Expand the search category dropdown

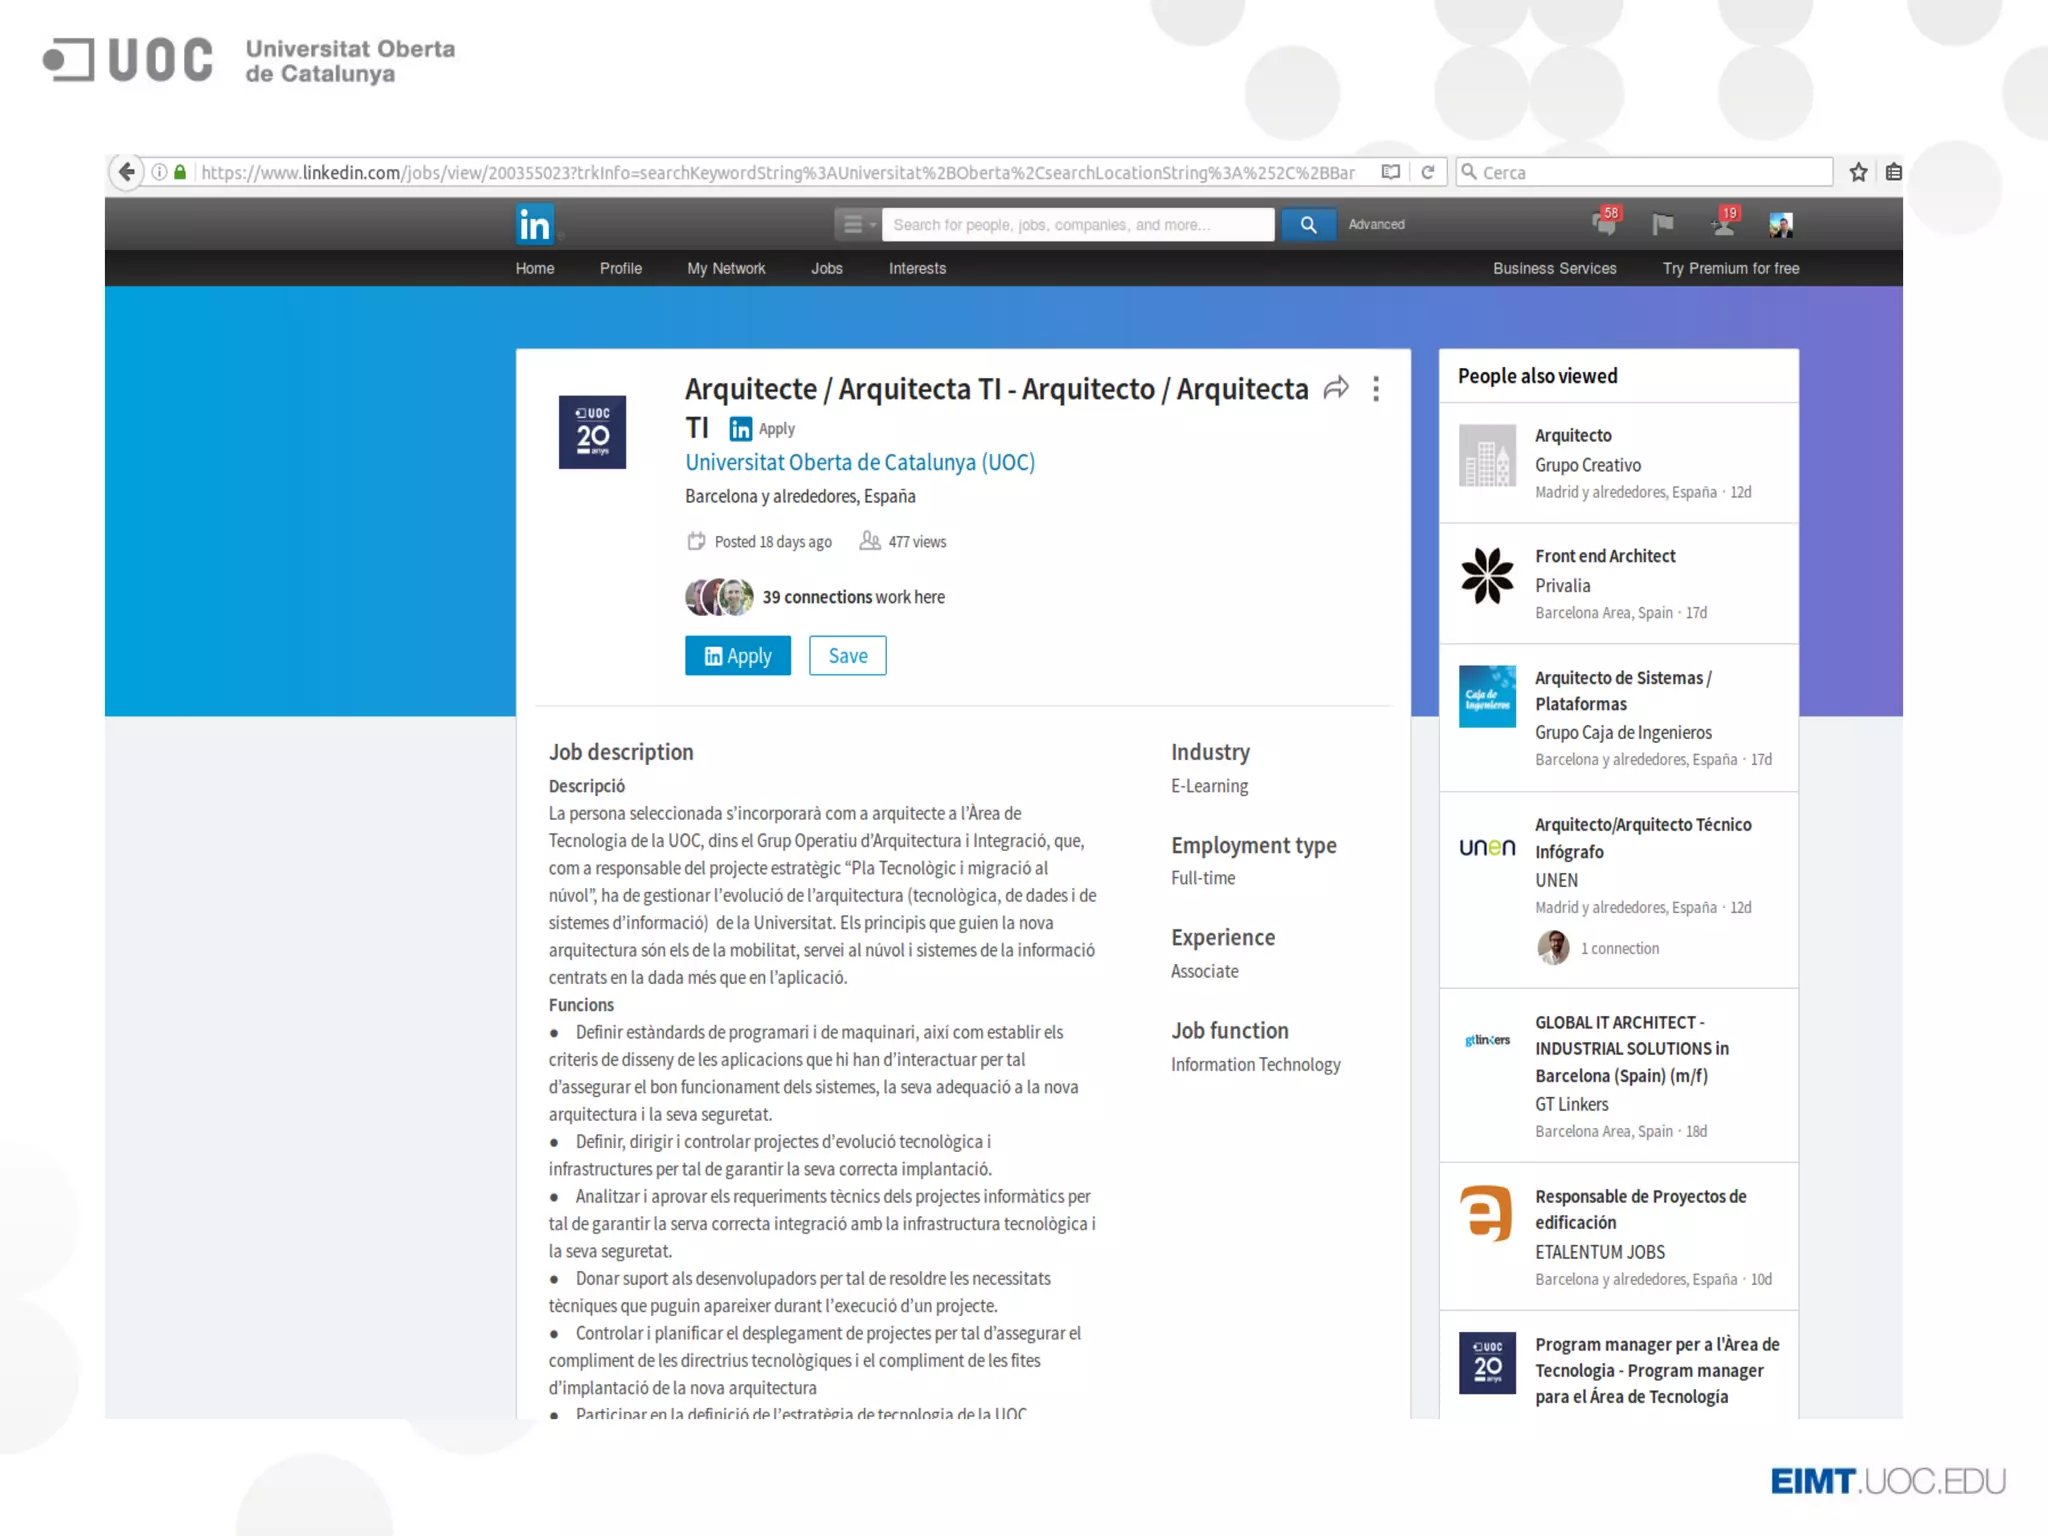tap(857, 225)
